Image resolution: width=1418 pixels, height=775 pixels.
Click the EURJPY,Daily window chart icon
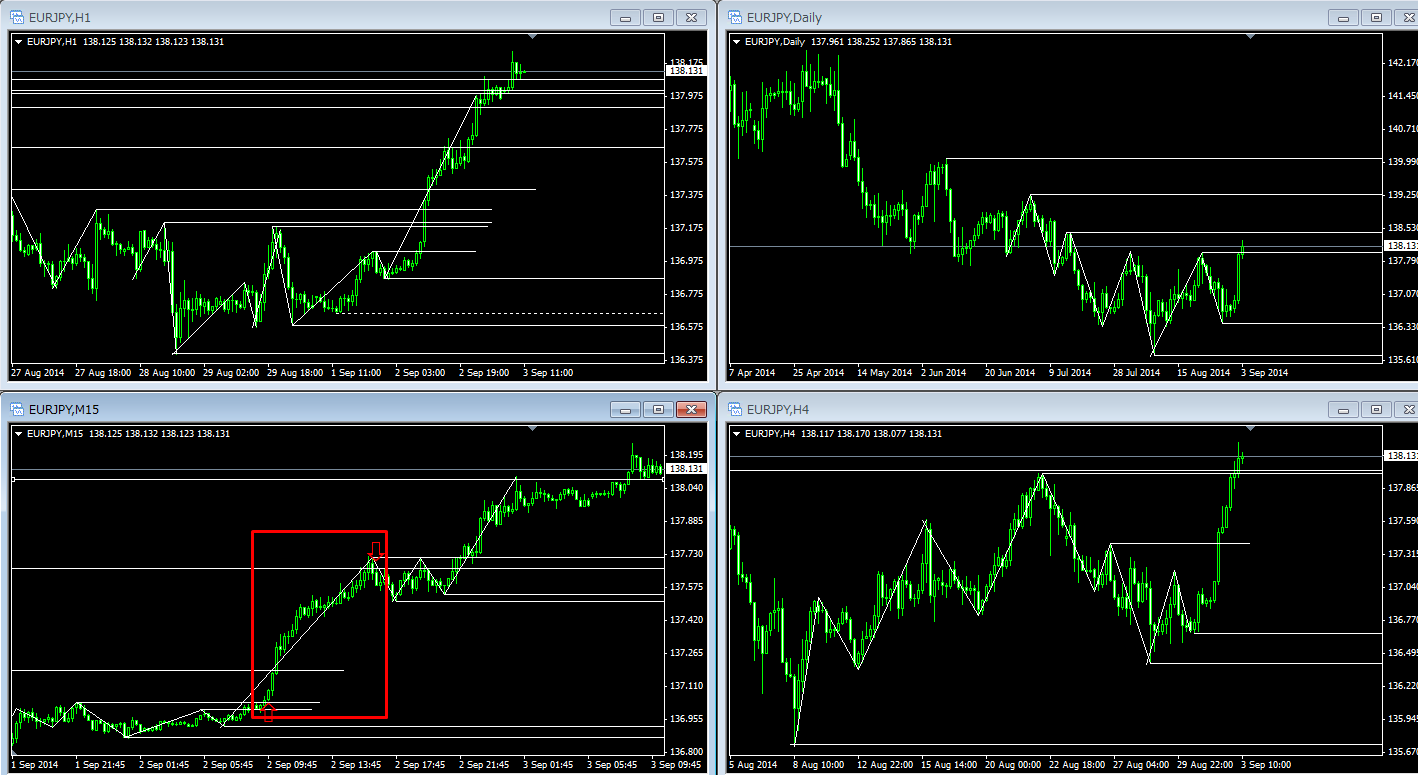(735, 17)
